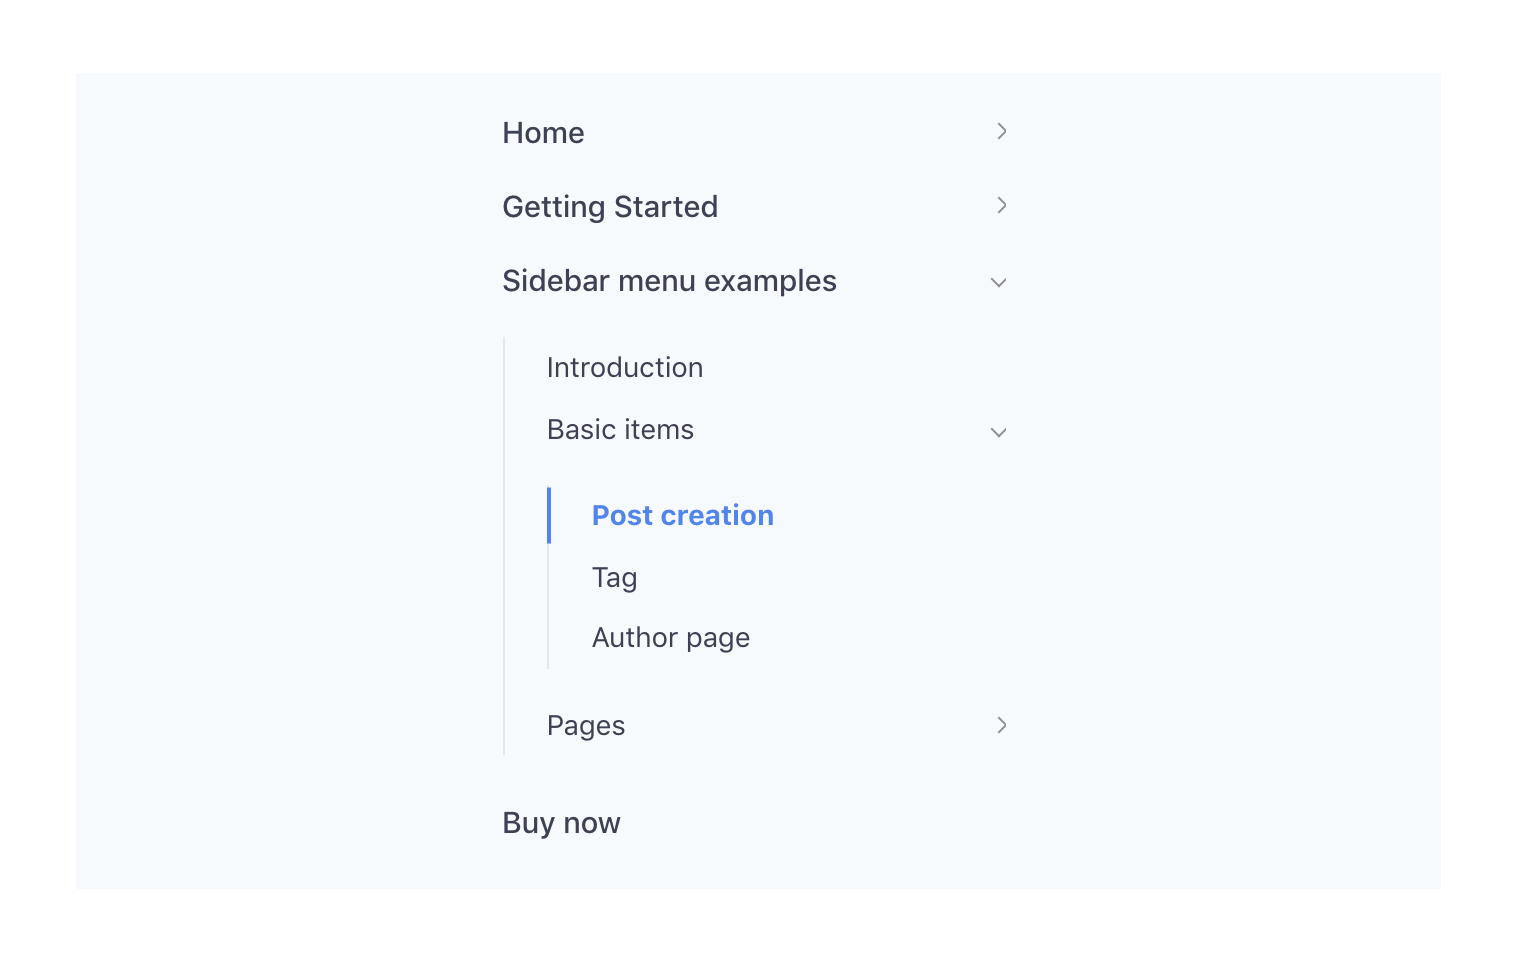Open the Introduction page link

point(624,367)
